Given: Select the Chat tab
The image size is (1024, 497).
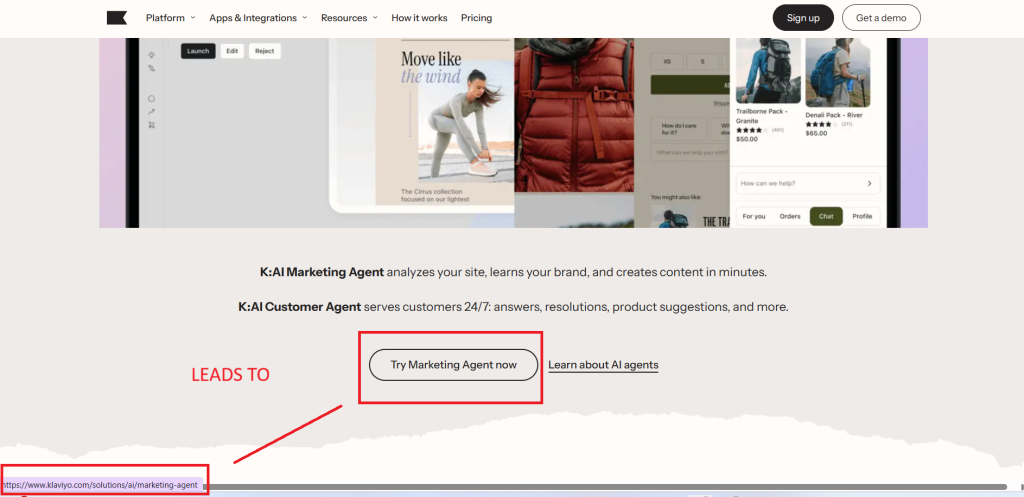Looking at the screenshot, I should point(826,216).
